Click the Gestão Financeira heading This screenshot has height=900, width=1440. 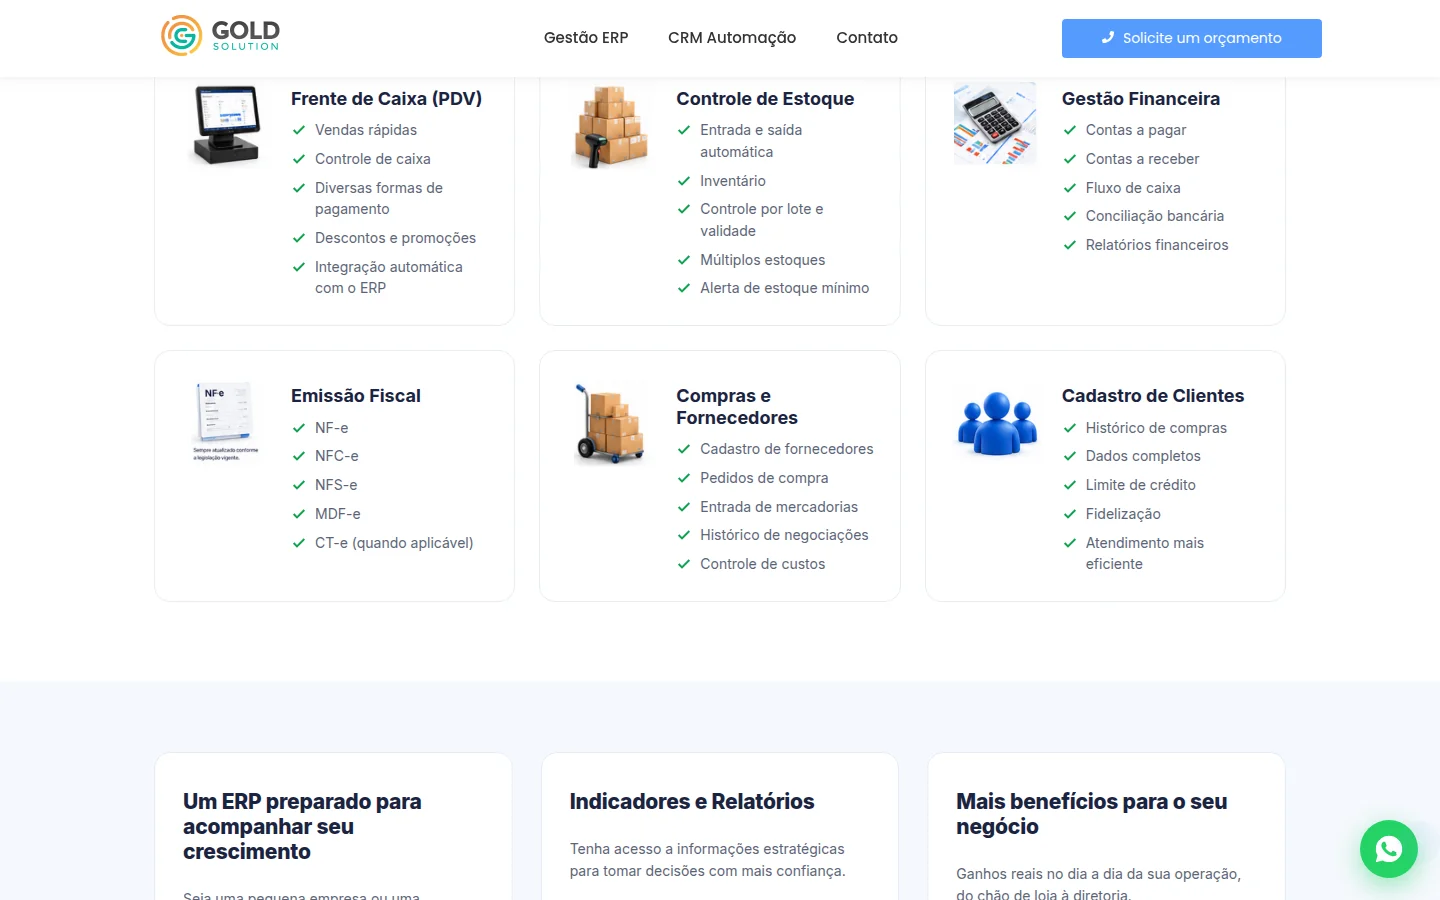click(1141, 99)
